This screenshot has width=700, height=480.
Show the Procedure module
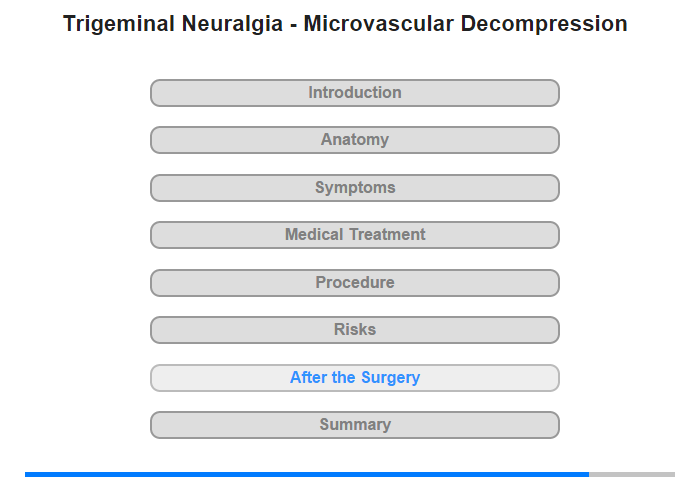click(x=355, y=283)
